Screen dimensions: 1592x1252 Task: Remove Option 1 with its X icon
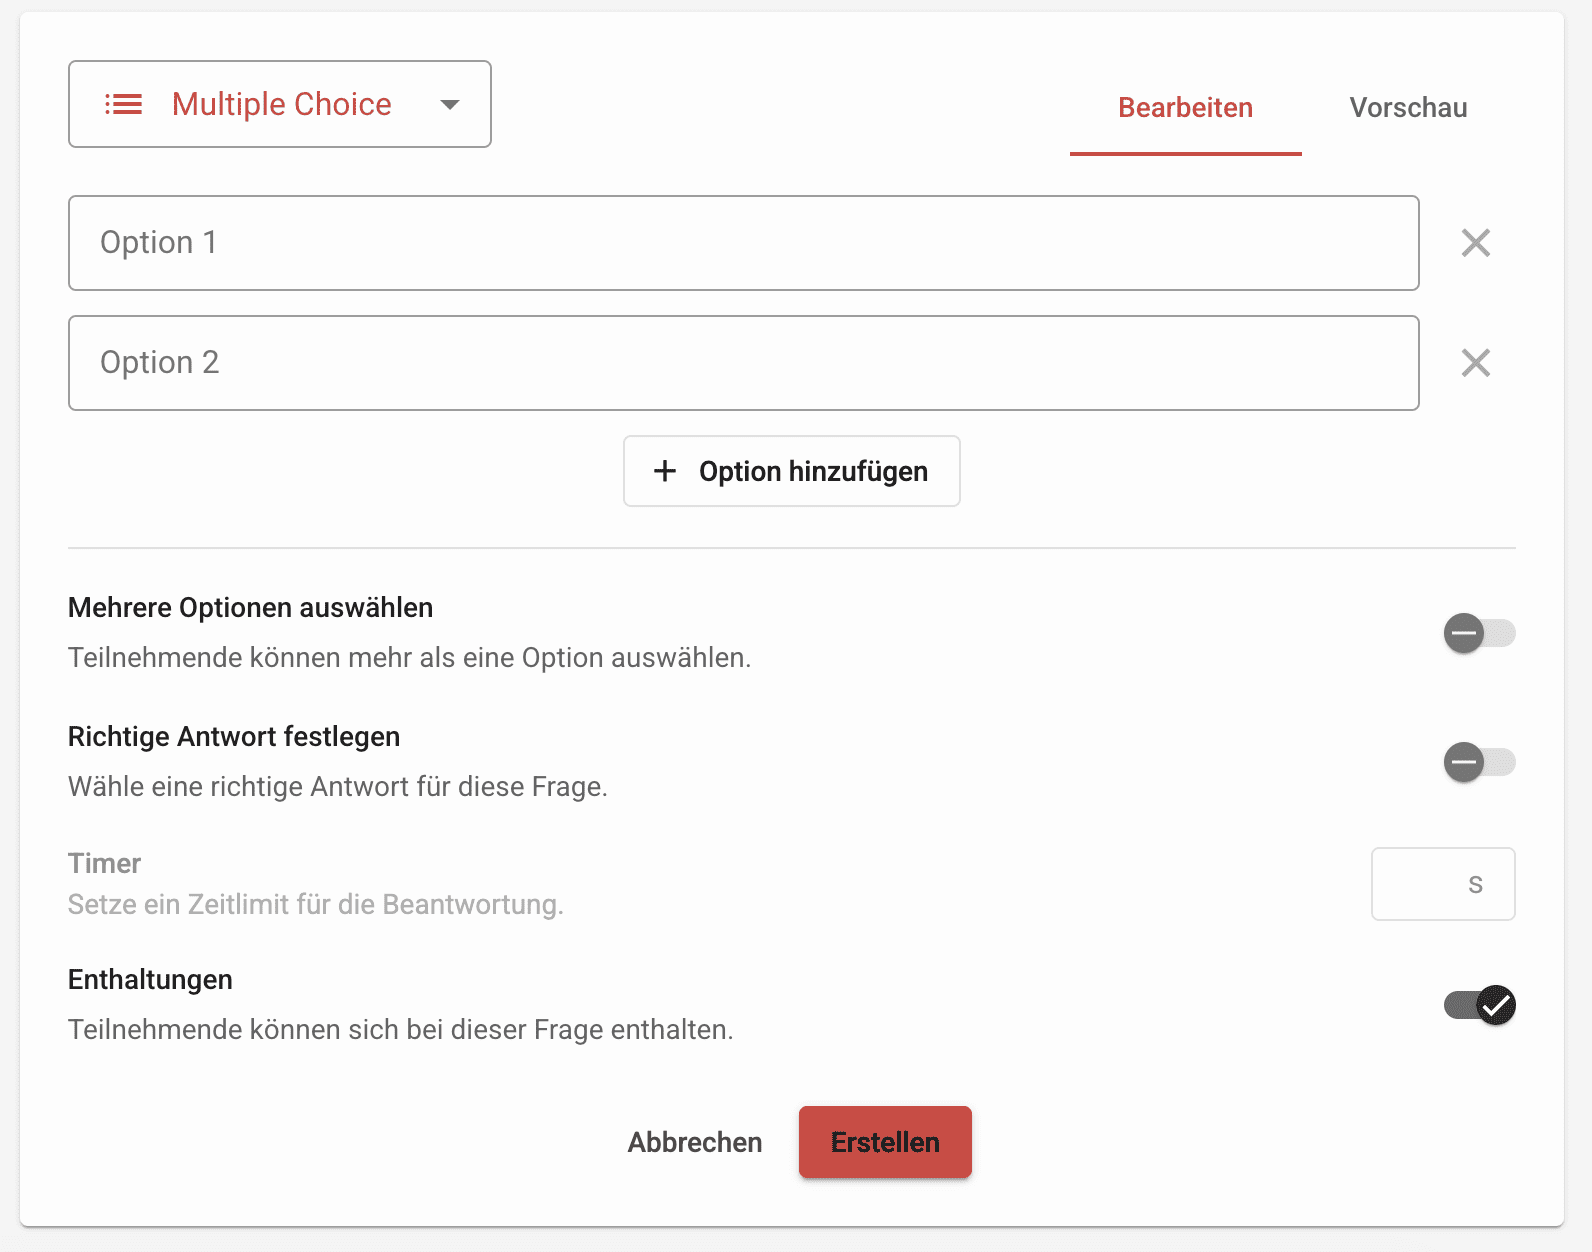(1476, 243)
